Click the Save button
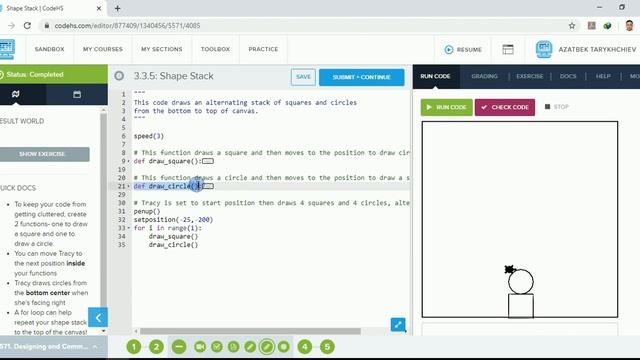 click(x=303, y=77)
